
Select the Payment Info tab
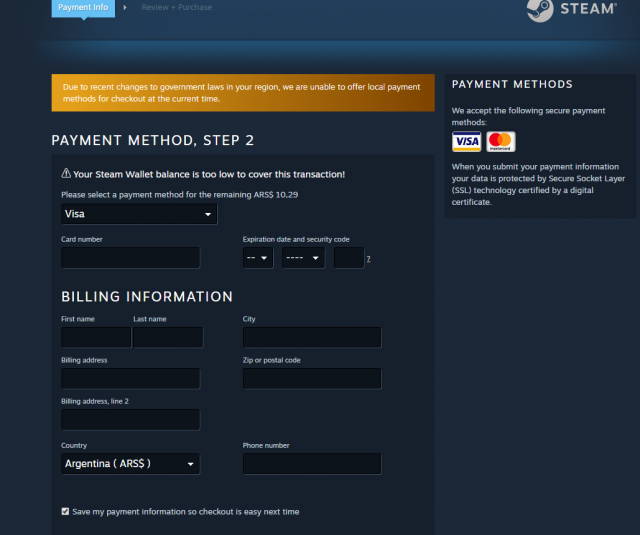pos(83,8)
